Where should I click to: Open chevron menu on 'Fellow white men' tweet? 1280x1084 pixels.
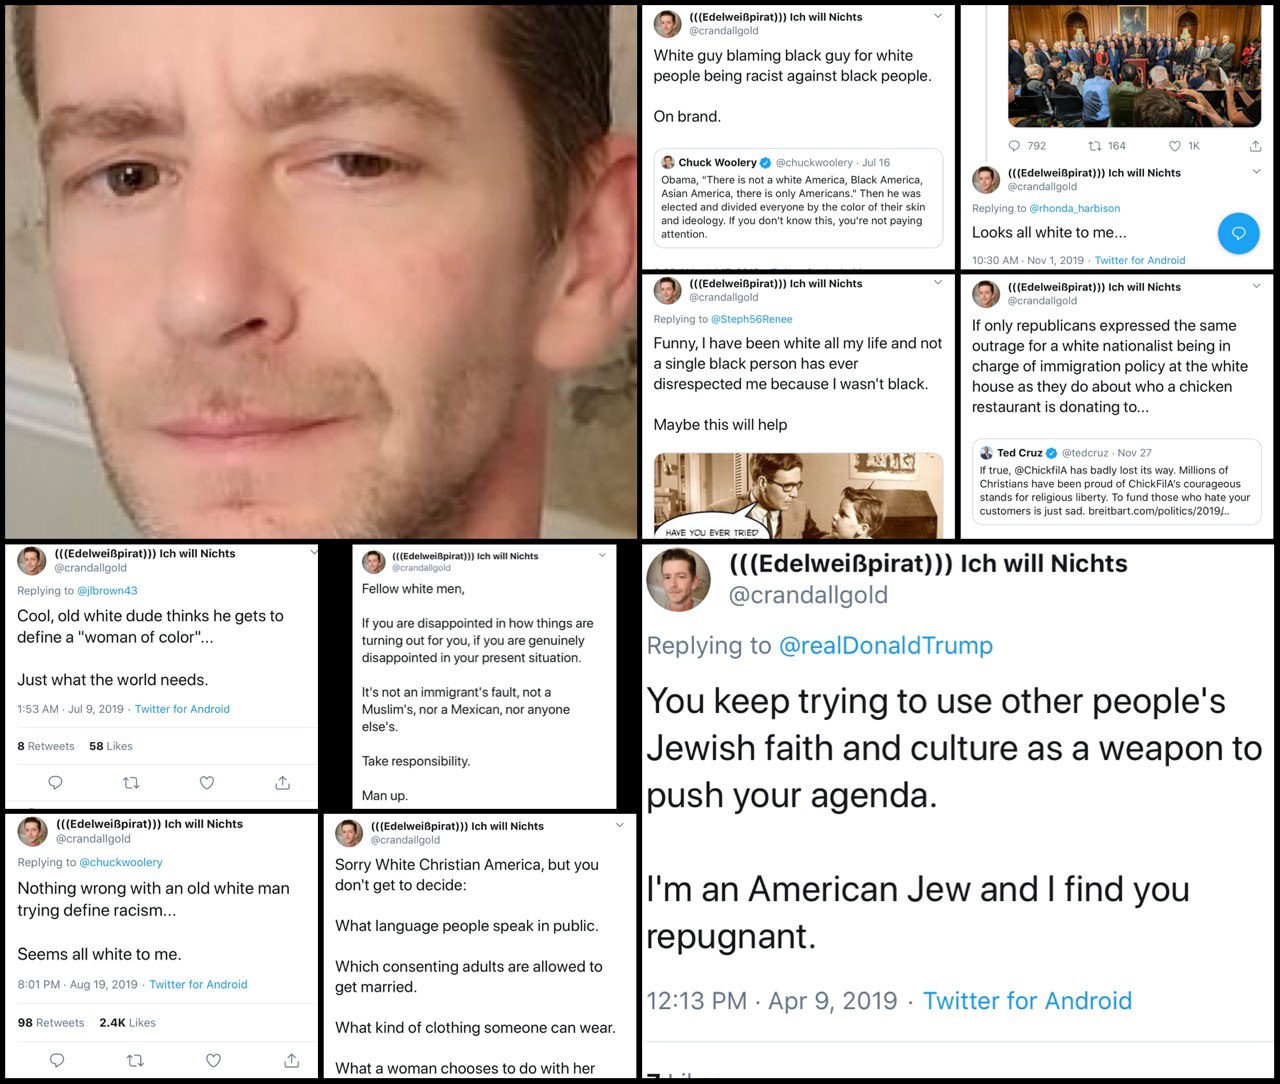(603, 555)
